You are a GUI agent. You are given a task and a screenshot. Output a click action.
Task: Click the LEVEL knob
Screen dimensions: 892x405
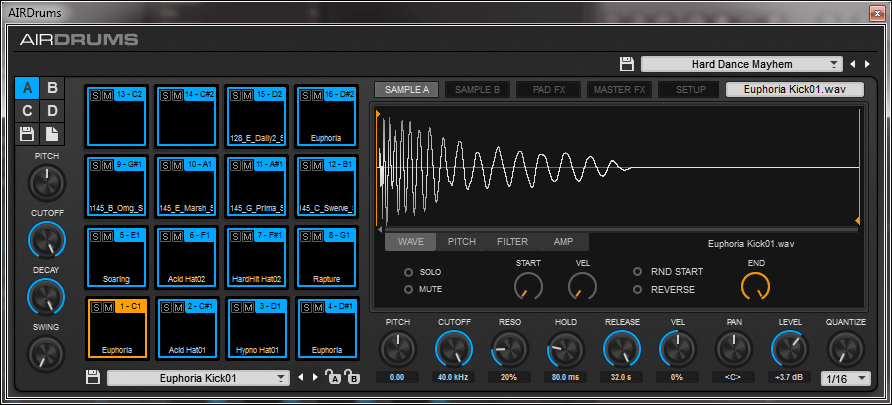[790, 349]
